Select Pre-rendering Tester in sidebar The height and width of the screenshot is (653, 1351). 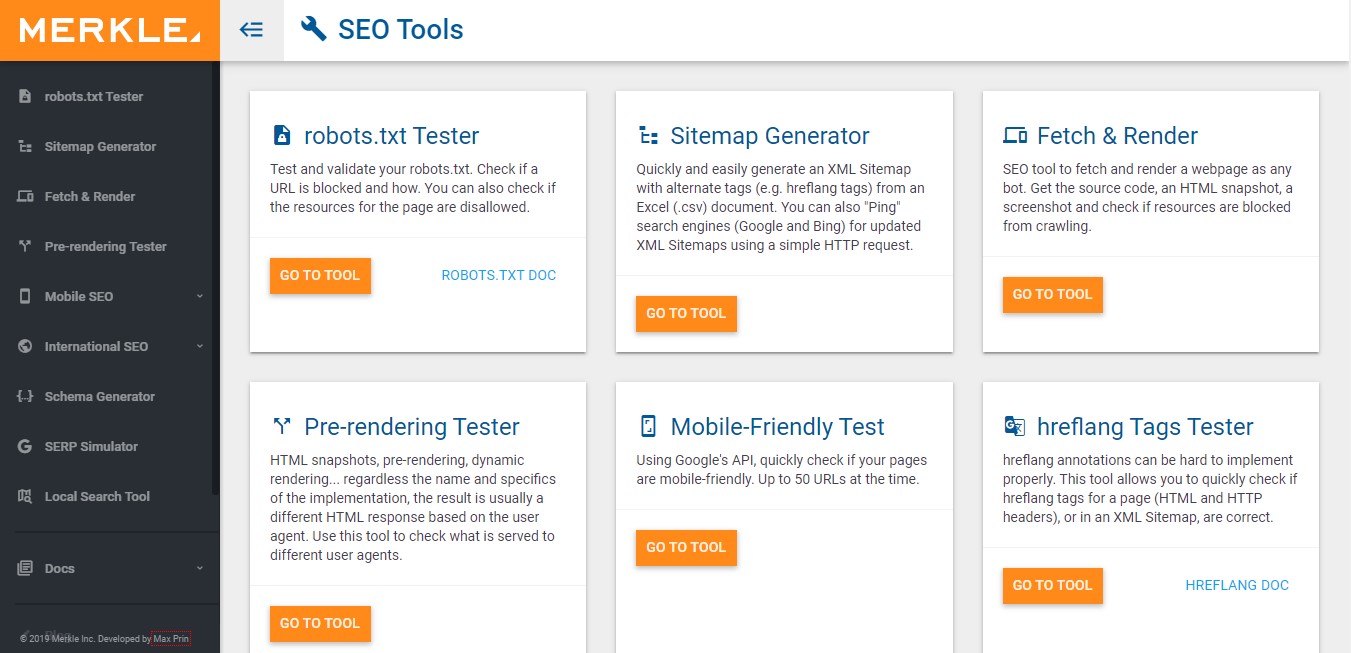(106, 246)
